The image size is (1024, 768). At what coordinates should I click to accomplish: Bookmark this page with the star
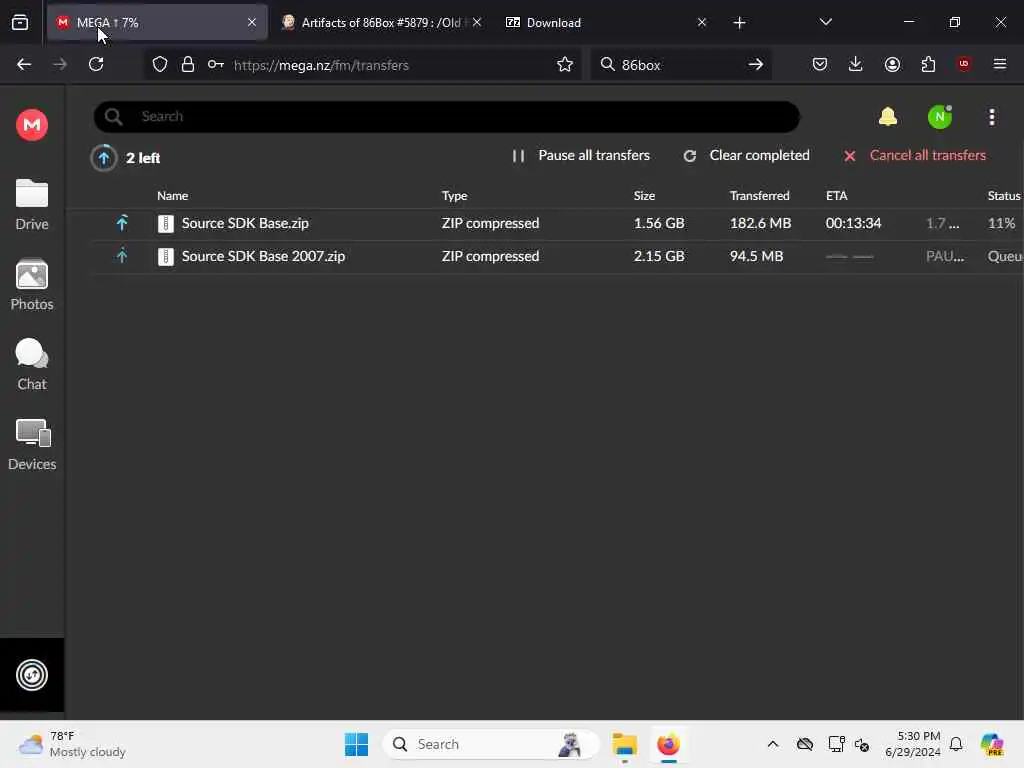565,64
